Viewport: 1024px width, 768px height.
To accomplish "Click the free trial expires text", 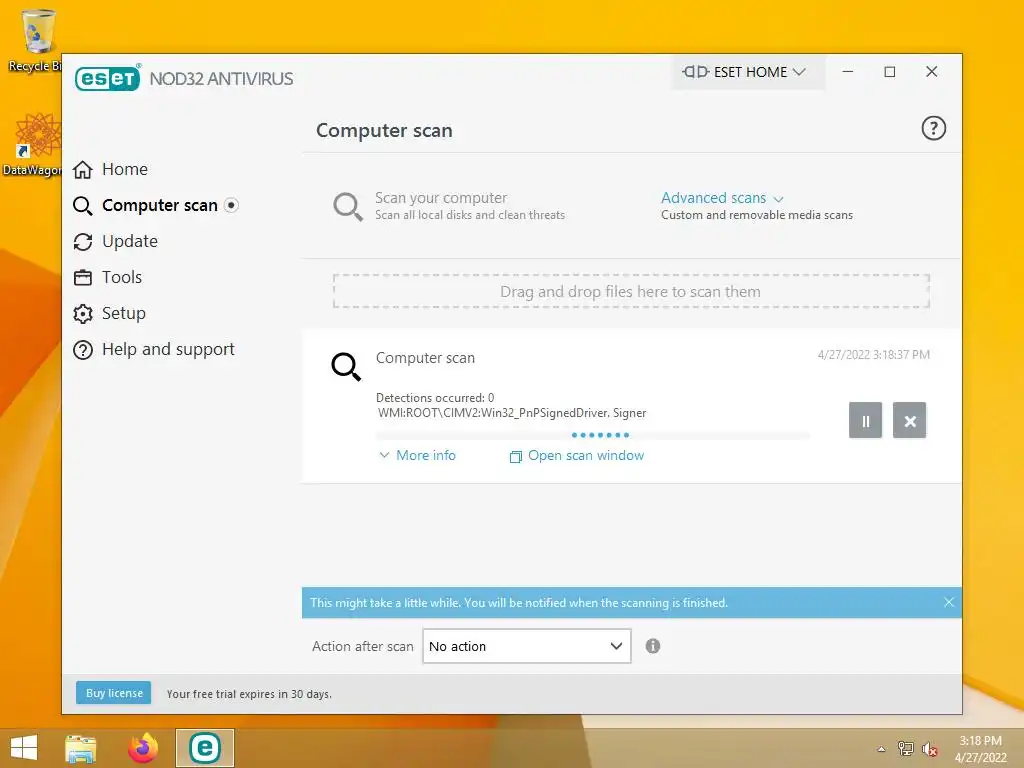I will point(249,694).
